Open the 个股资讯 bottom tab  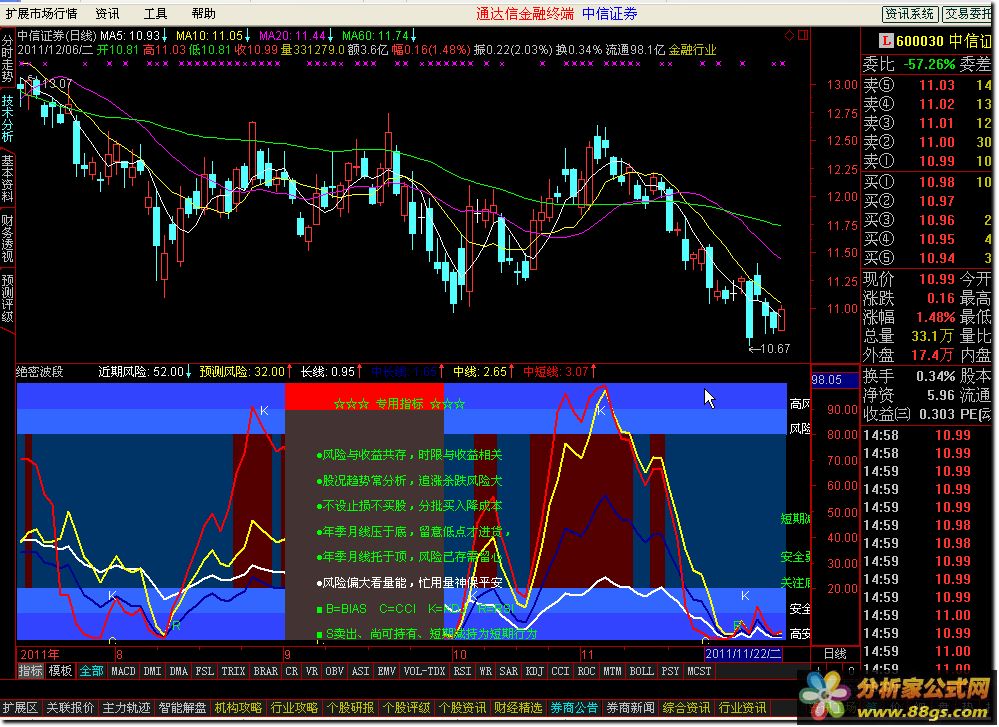(463, 708)
